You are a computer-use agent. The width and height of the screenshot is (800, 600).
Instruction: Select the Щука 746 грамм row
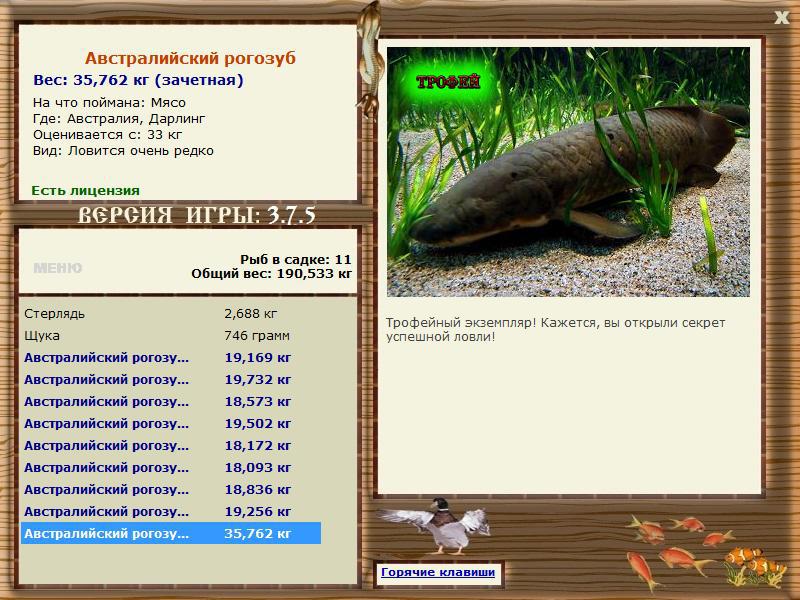171,336
